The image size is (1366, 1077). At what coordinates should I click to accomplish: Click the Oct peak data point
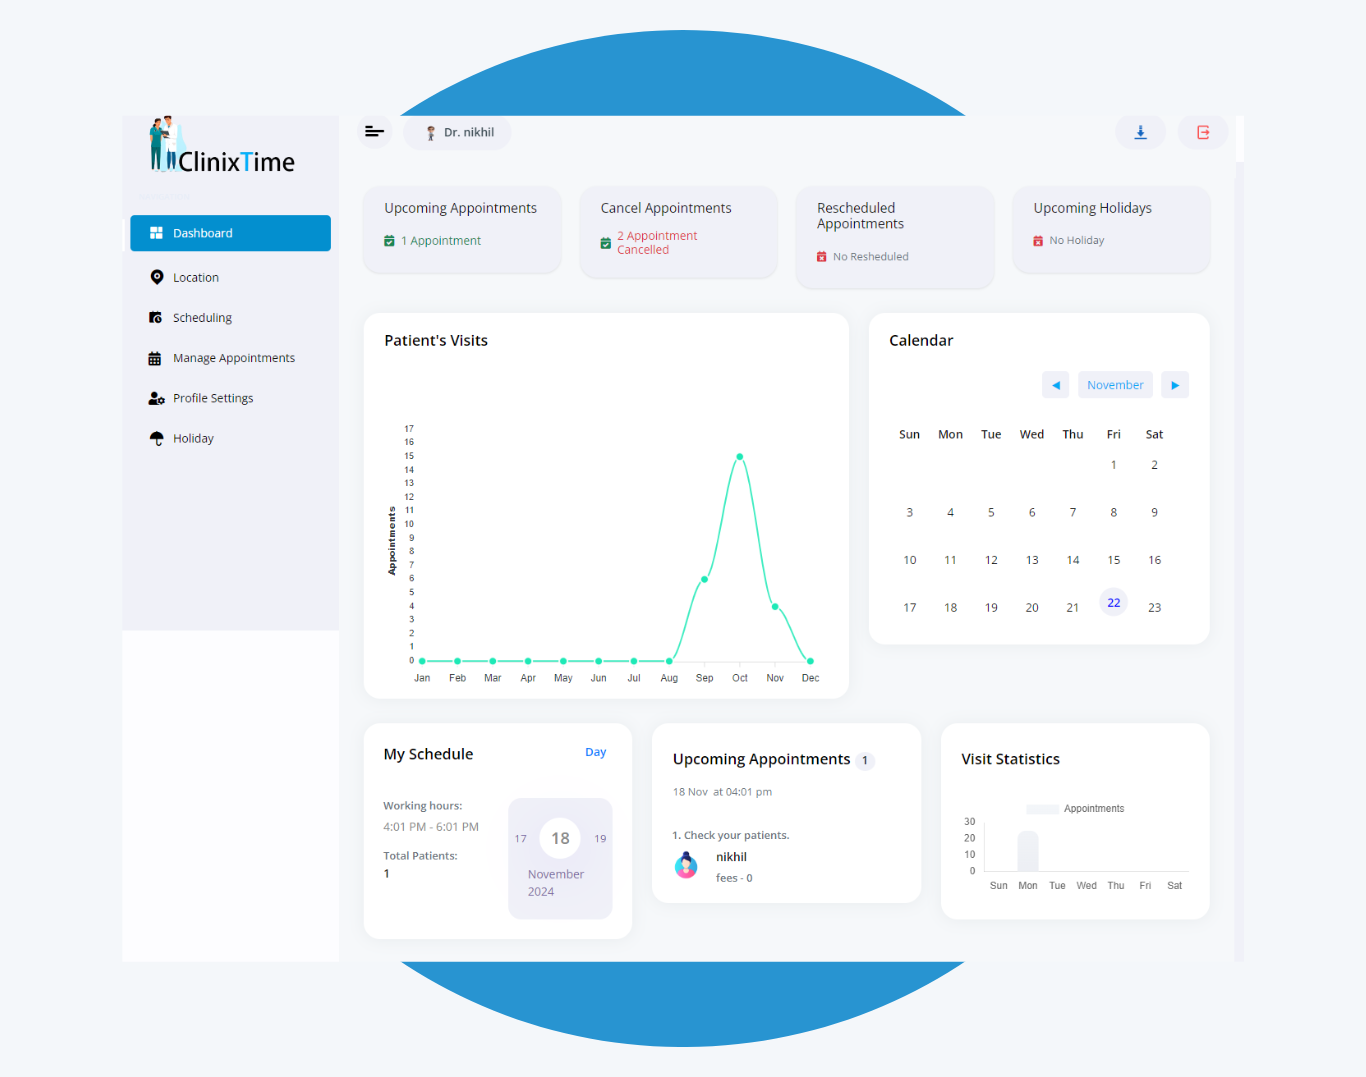tap(740, 457)
